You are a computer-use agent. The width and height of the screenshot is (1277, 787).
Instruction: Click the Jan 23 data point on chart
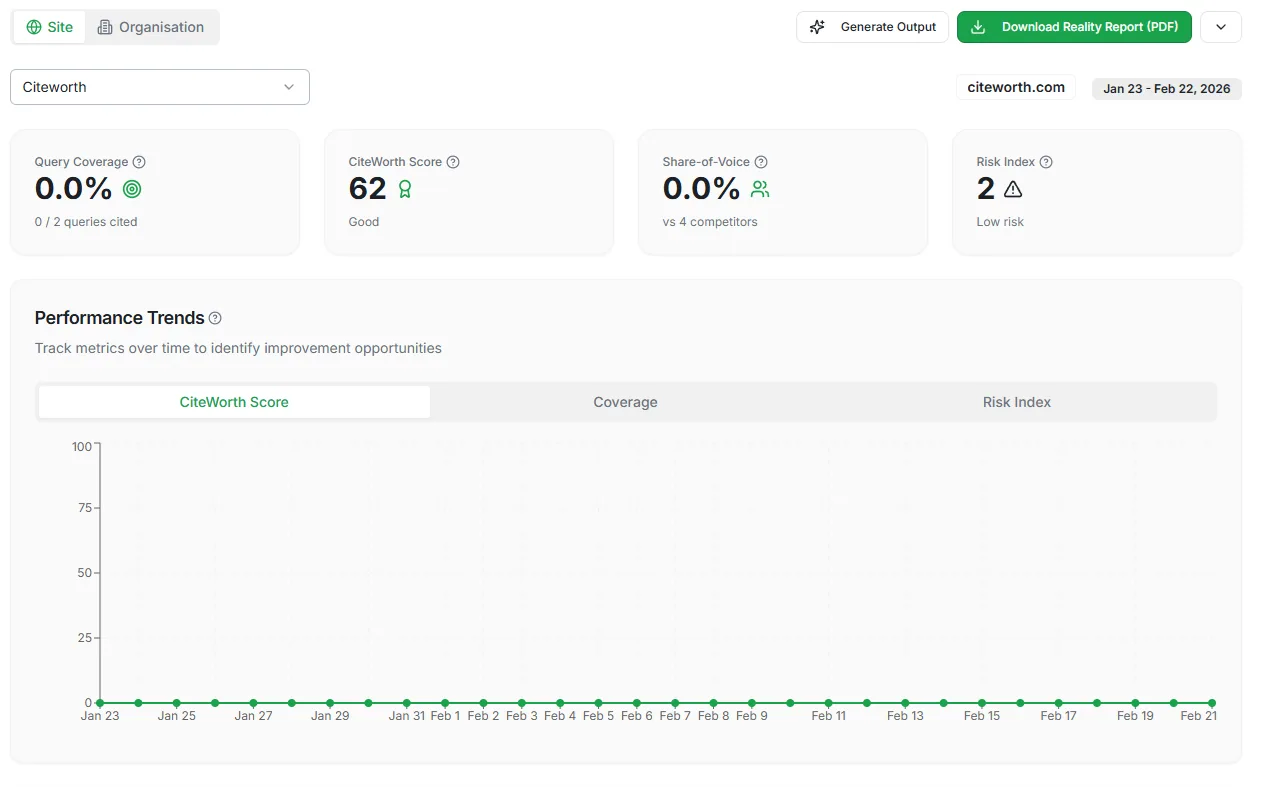coord(100,703)
